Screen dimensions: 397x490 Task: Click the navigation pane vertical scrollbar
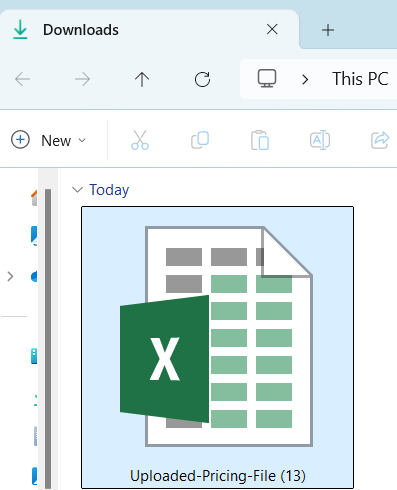(48, 337)
